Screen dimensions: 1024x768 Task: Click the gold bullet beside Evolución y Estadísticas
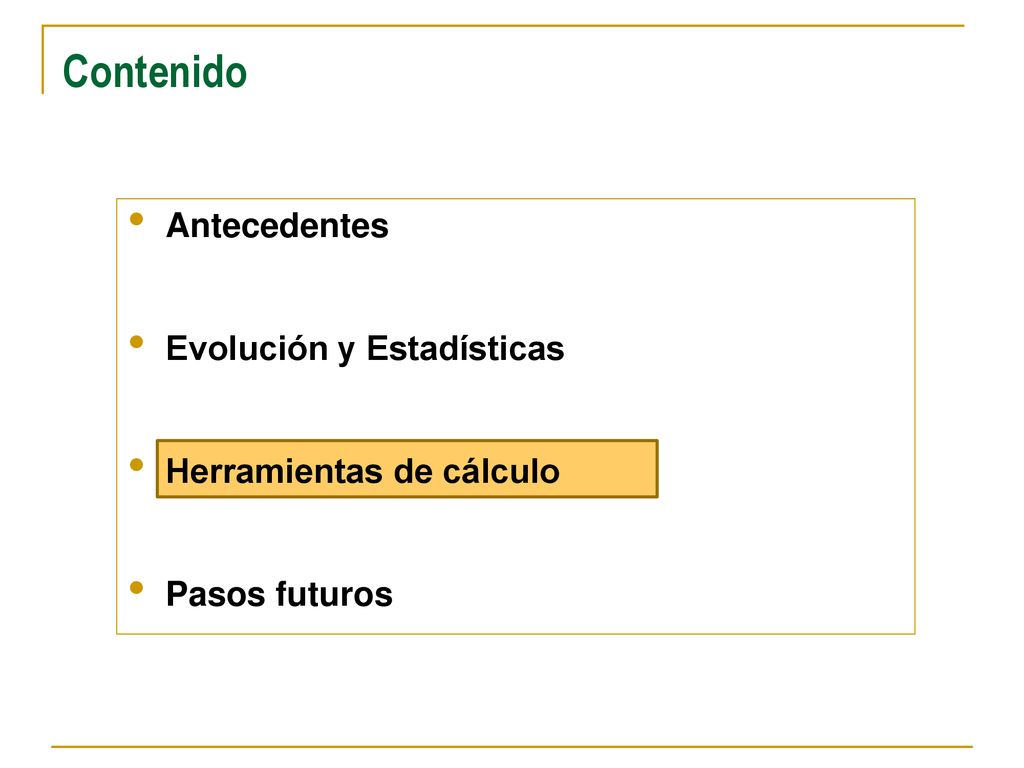136,342
